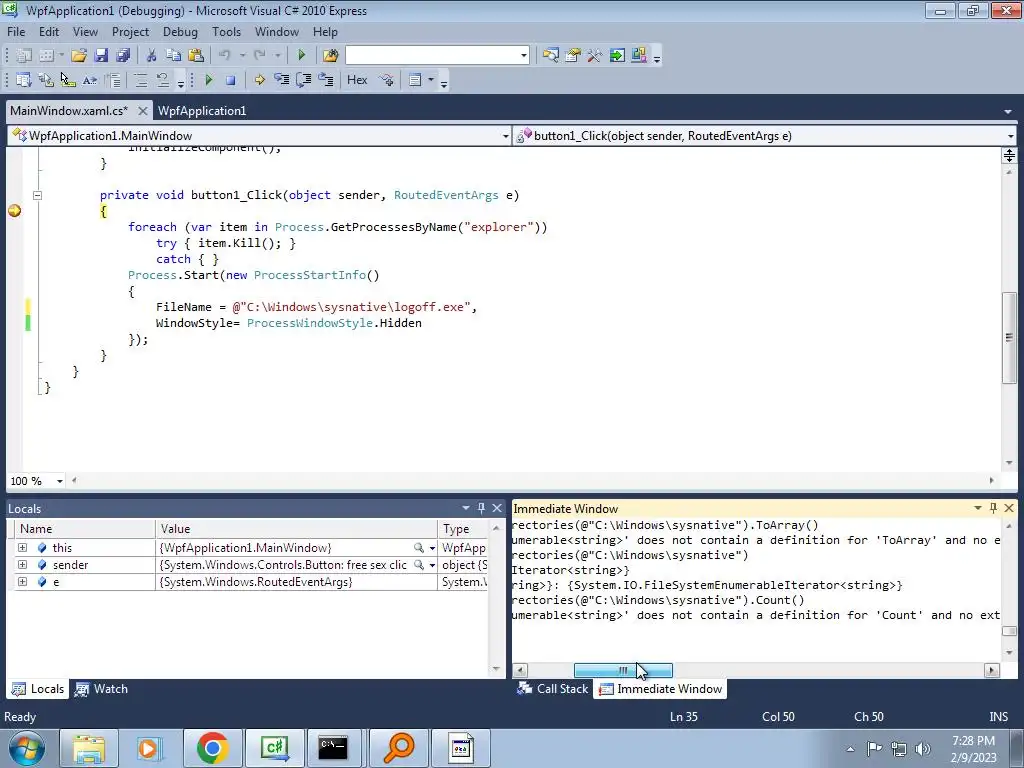1024x768 pixels.
Task: Click the Value column header in Locals
Action: click(296, 529)
